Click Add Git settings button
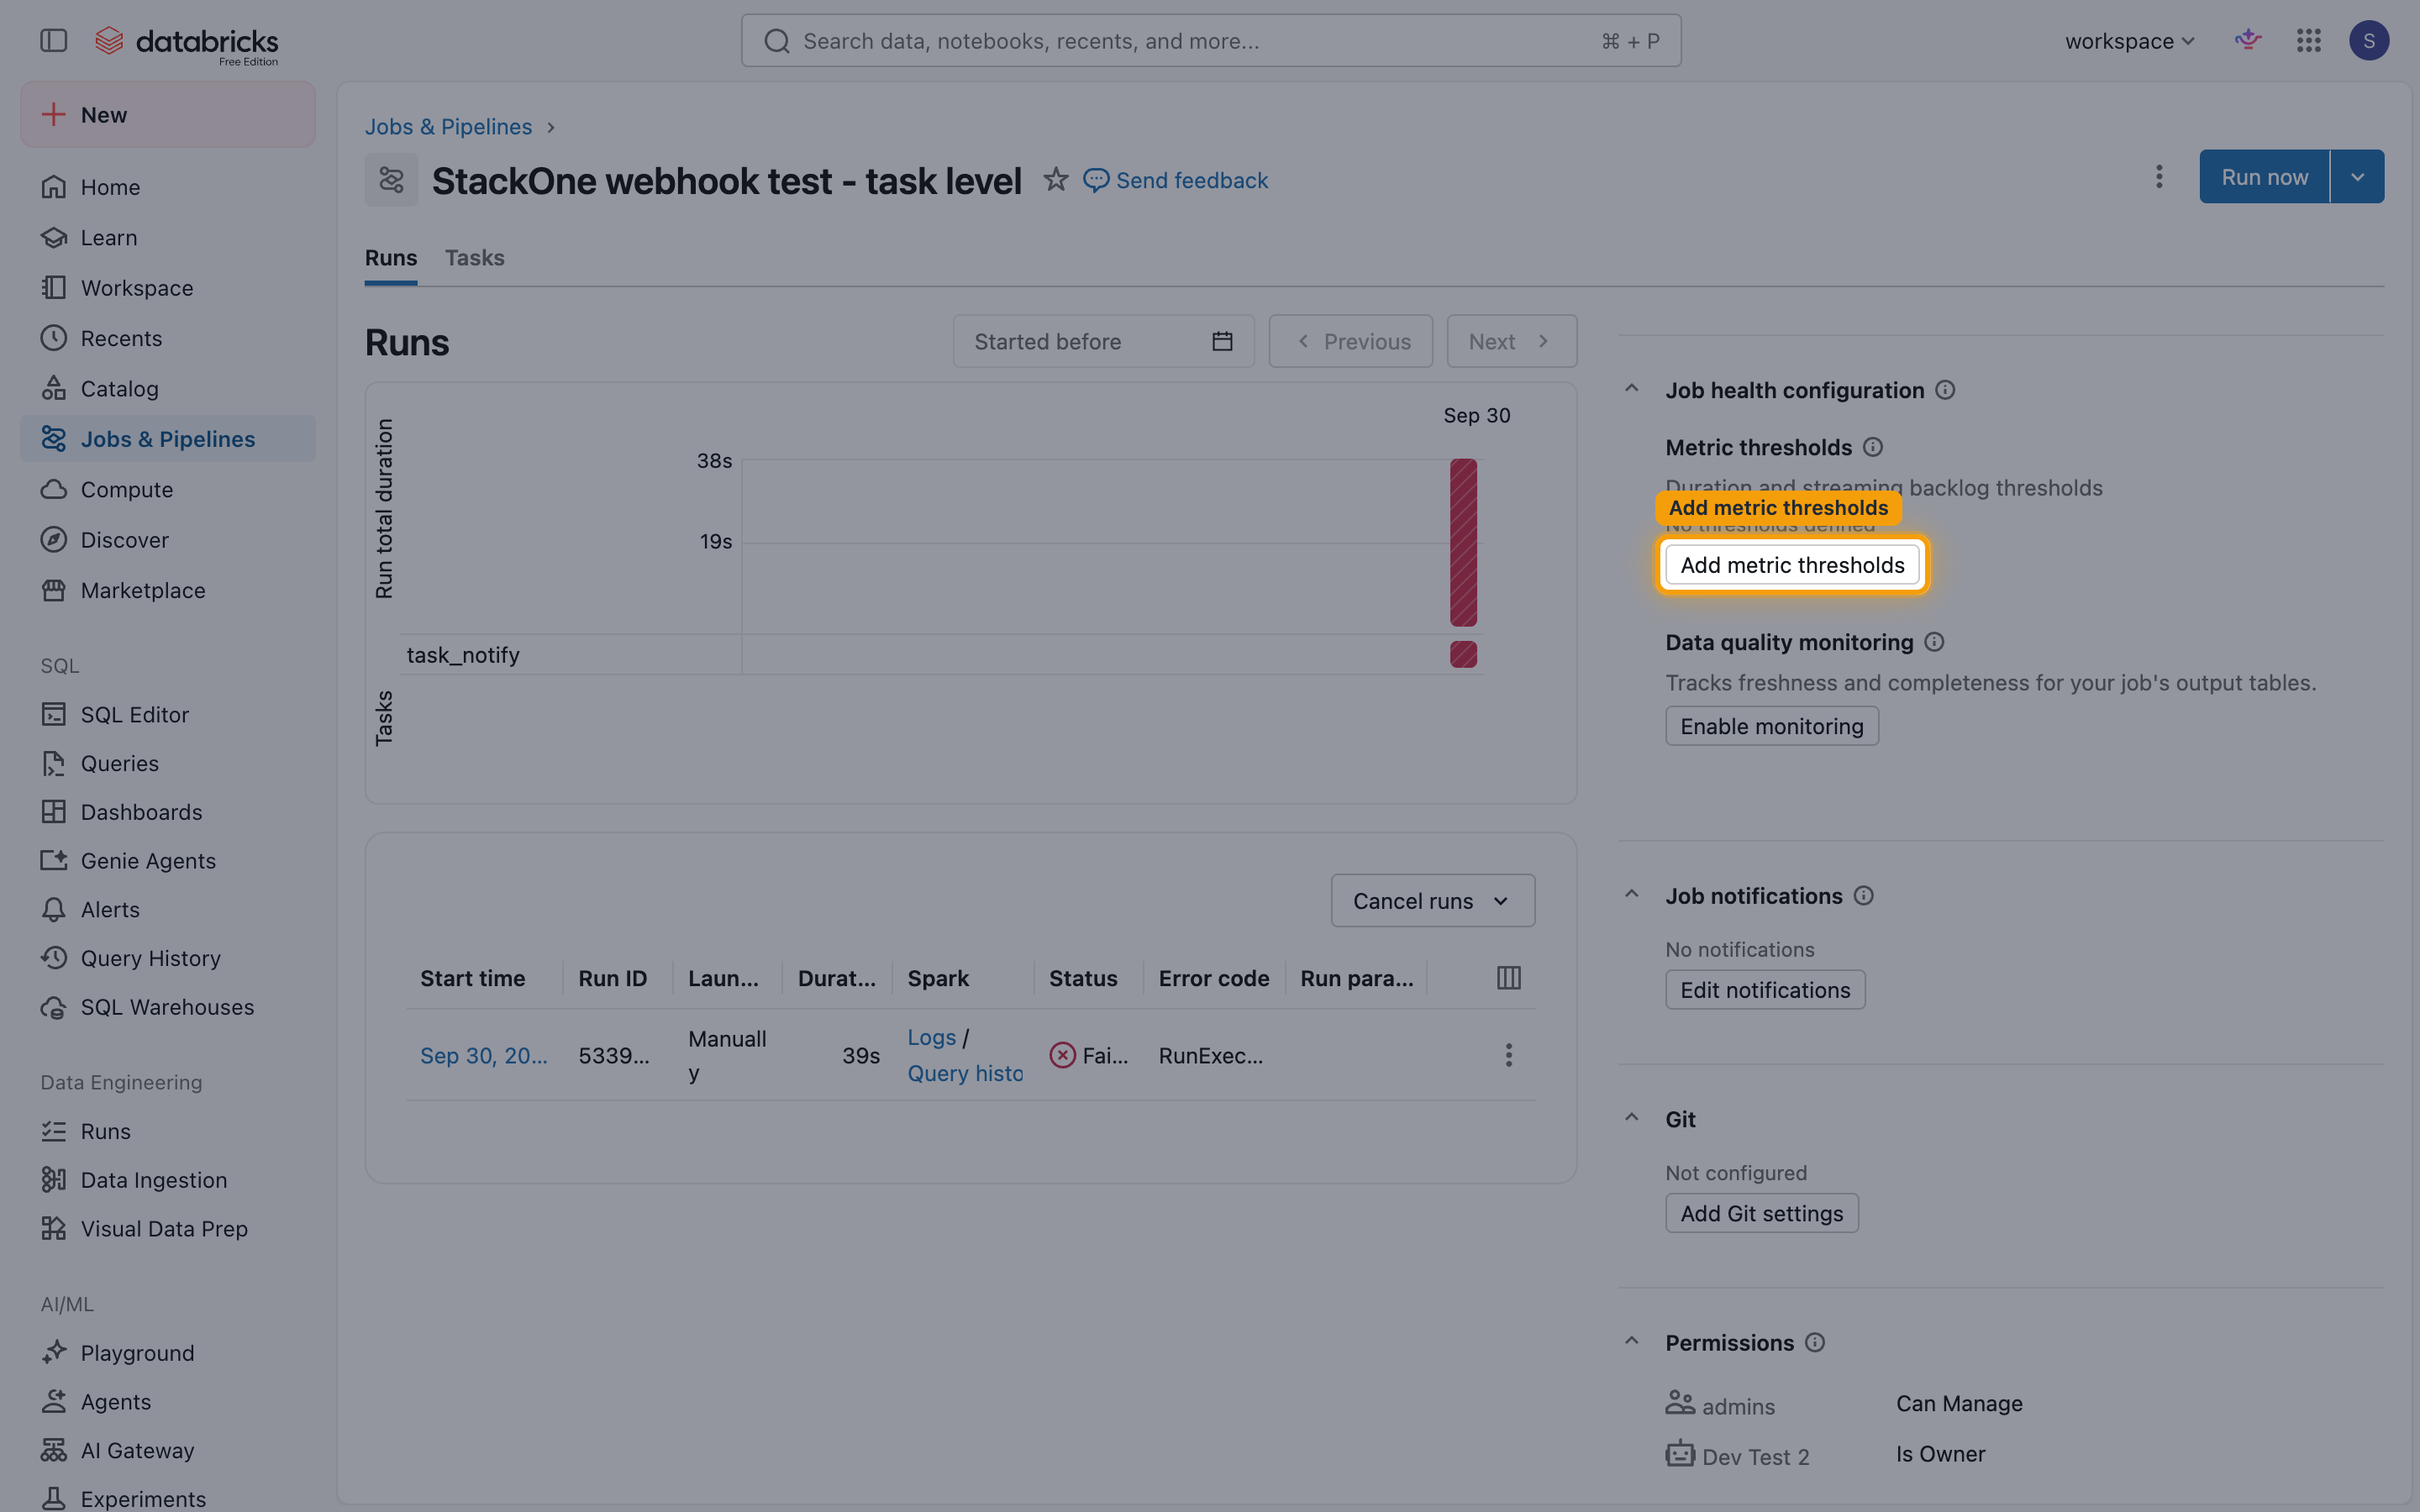Viewport: 2420px width, 1512px height. coord(1762,1213)
